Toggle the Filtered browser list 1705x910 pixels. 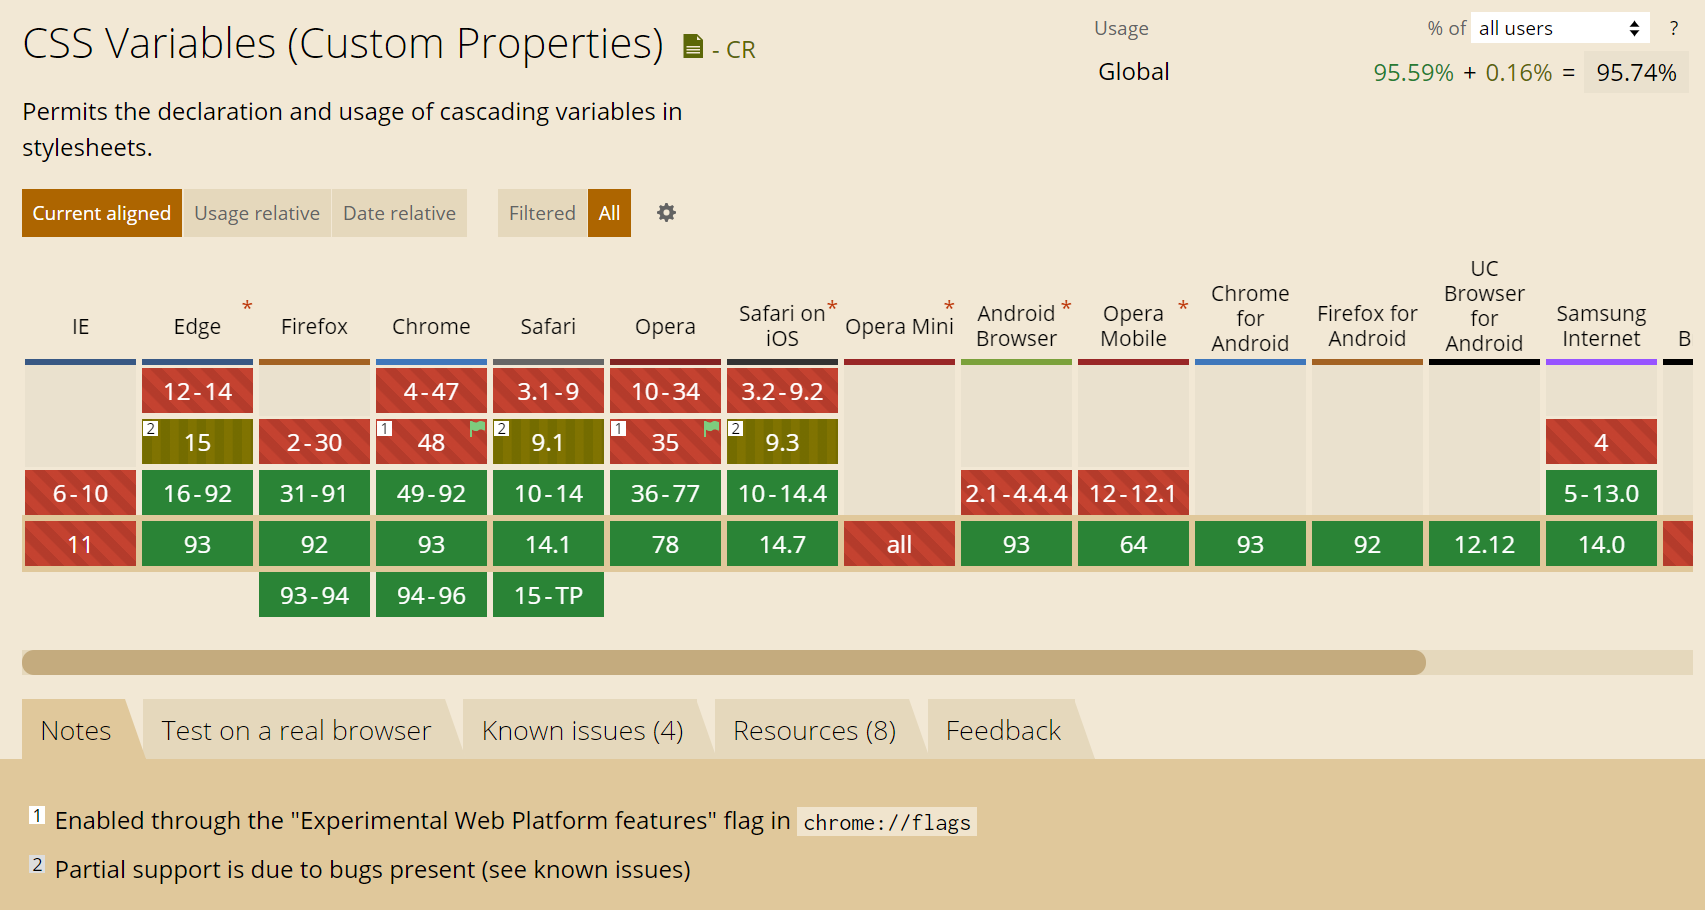542,213
